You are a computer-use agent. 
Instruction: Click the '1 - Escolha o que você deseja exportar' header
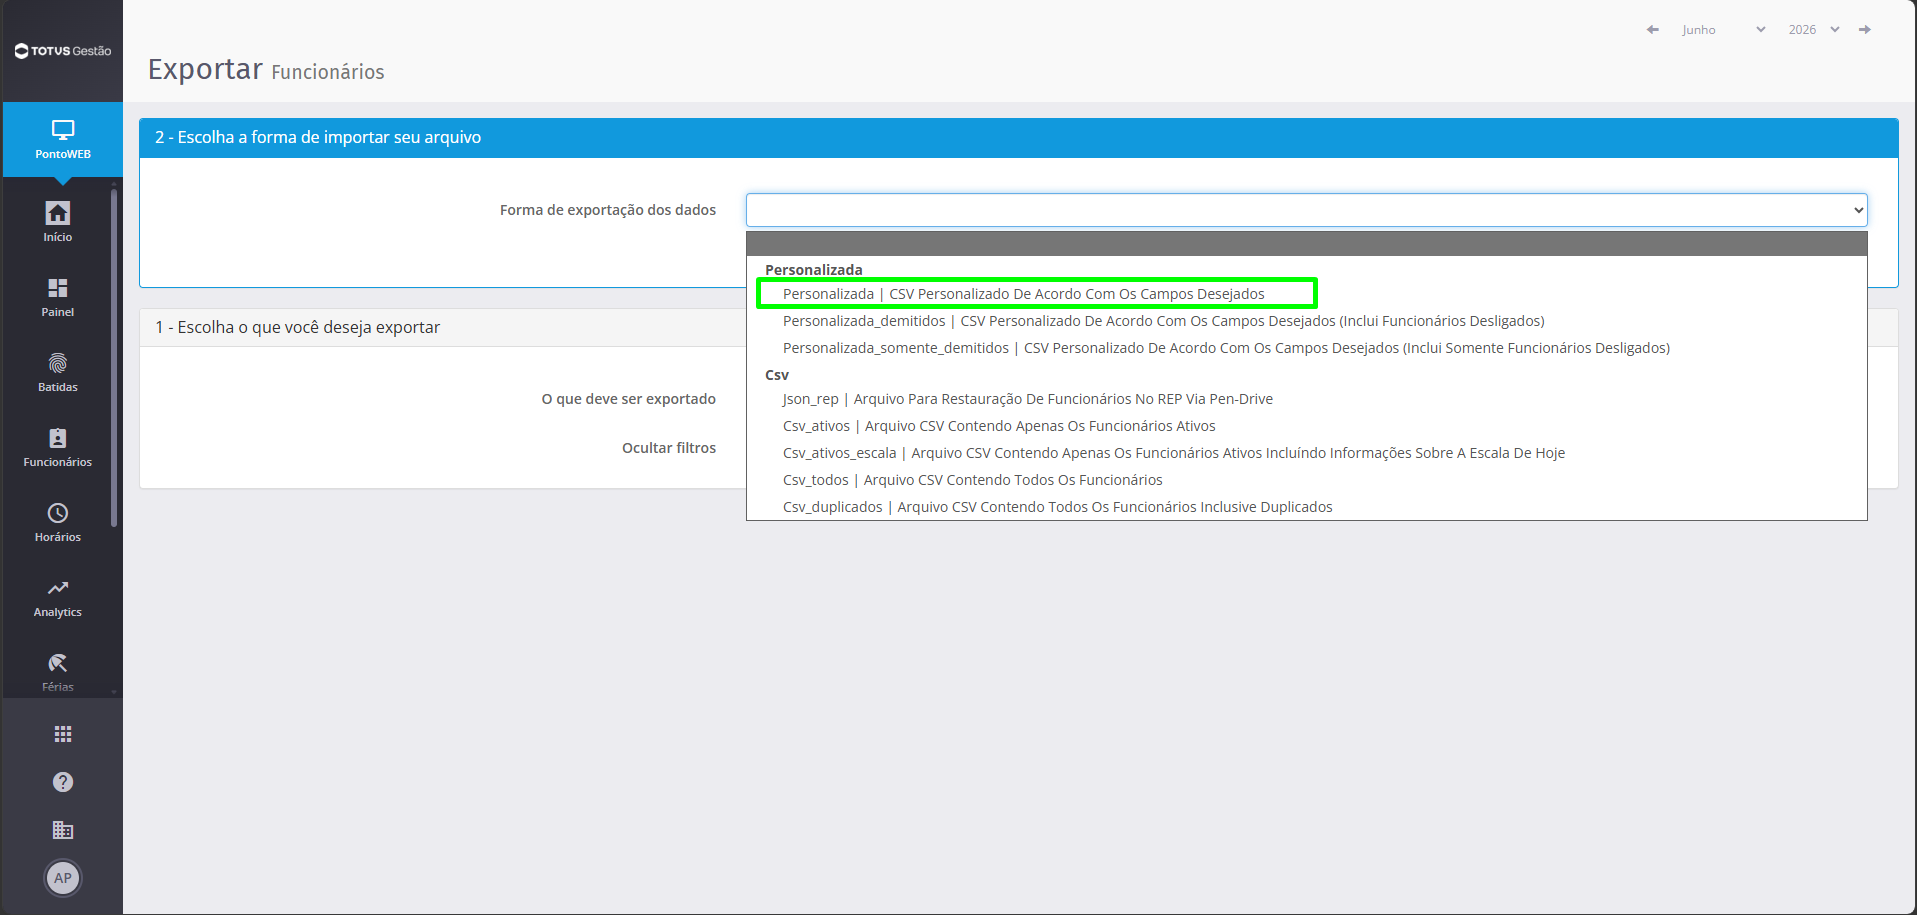point(297,327)
